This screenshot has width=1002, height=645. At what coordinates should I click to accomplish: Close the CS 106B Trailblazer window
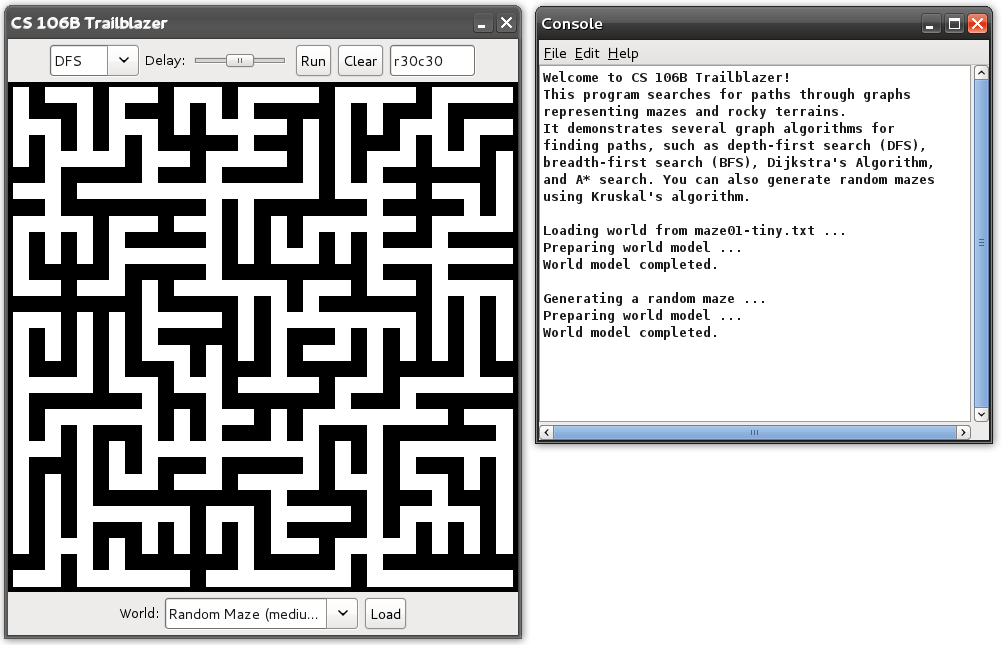click(507, 23)
